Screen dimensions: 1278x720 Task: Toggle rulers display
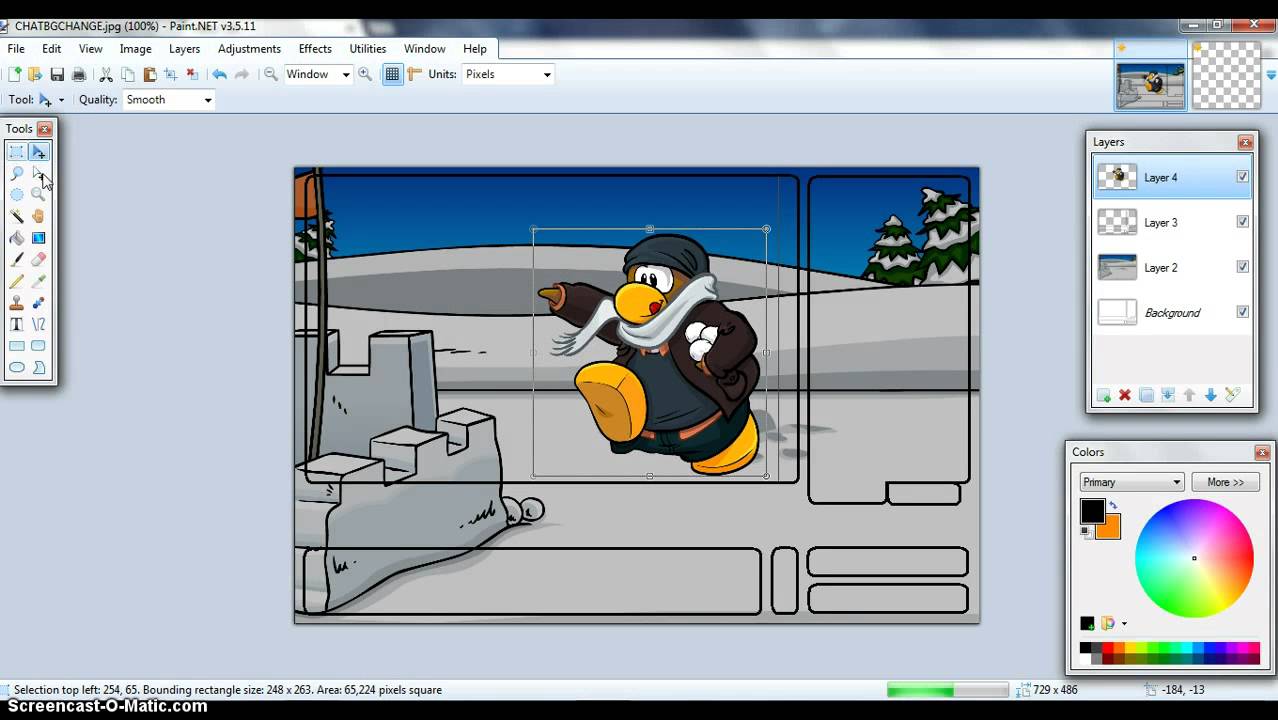point(414,74)
